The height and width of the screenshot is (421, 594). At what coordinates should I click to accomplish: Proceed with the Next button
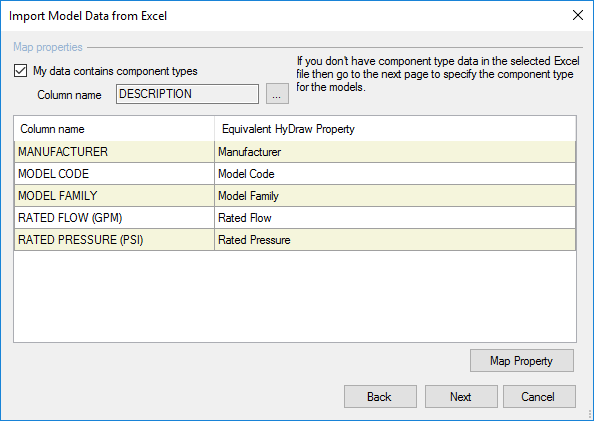tap(461, 397)
